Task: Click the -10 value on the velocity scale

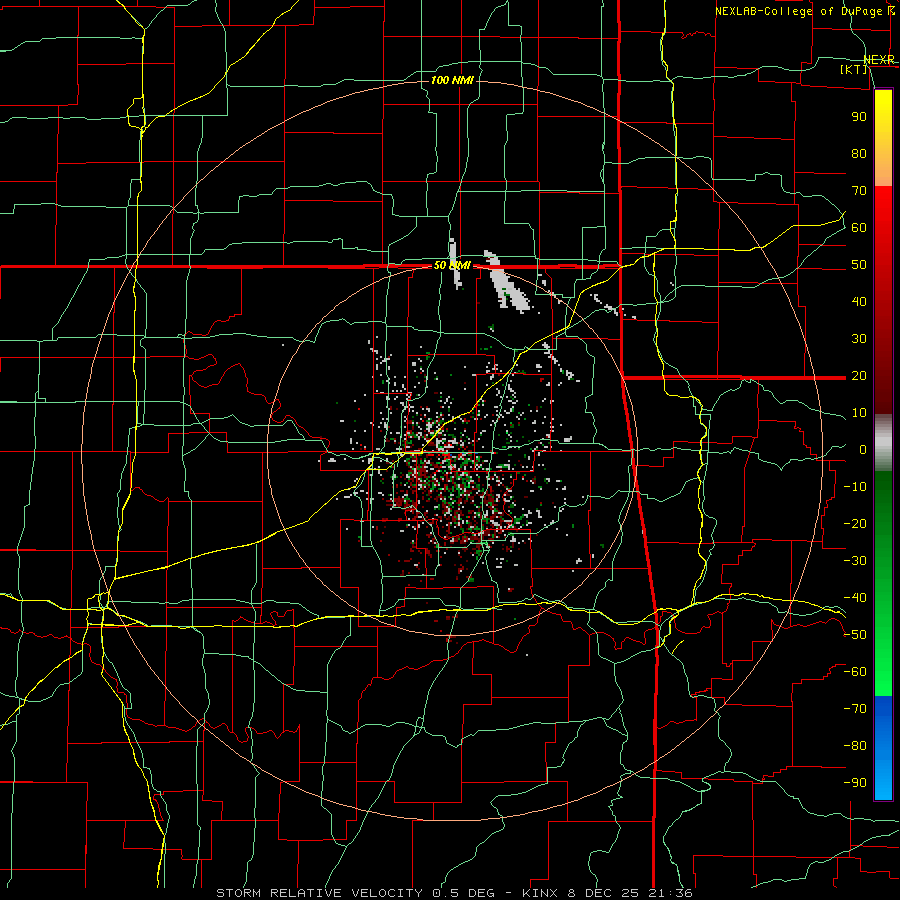Action: click(x=855, y=487)
